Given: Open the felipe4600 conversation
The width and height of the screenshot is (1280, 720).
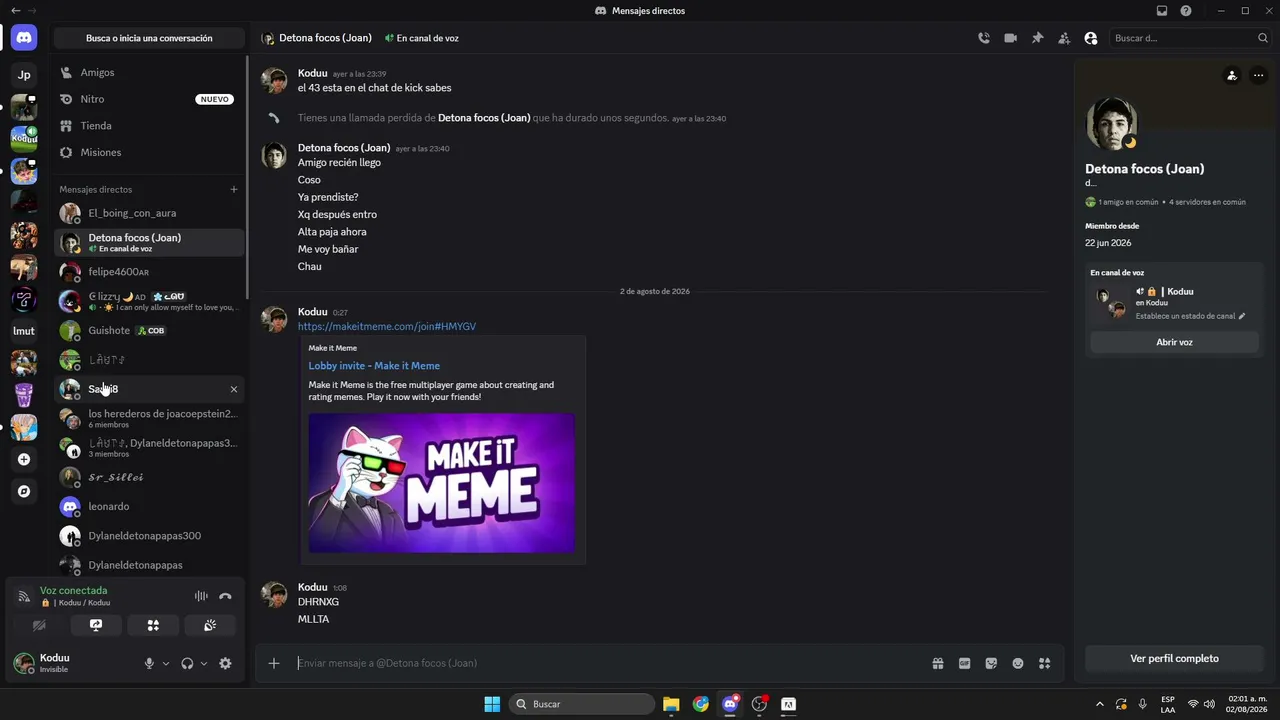Looking at the screenshot, I should (x=149, y=272).
